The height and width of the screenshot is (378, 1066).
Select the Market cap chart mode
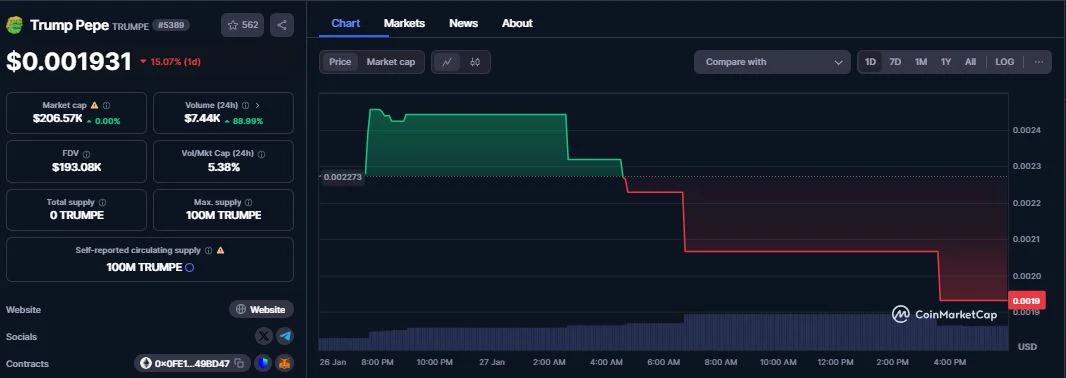(391, 62)
